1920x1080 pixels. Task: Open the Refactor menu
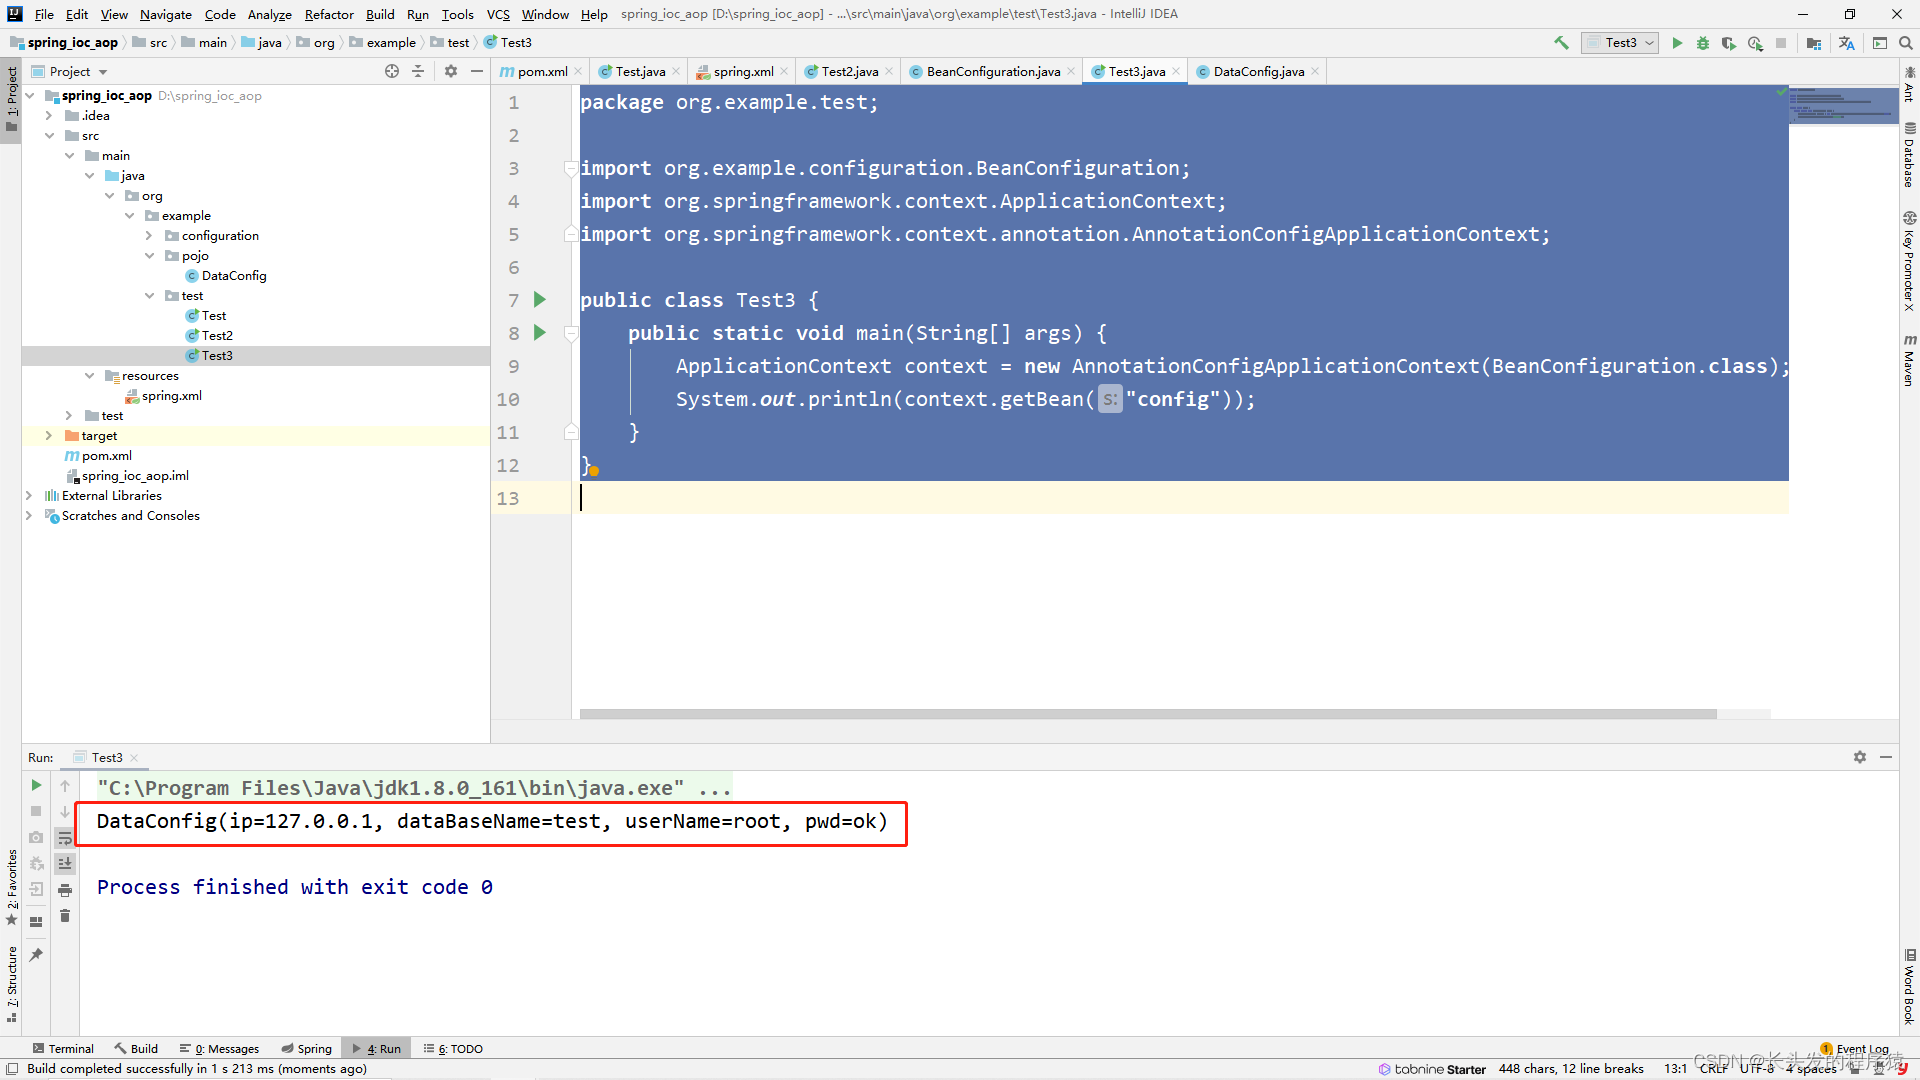[329, 14]
